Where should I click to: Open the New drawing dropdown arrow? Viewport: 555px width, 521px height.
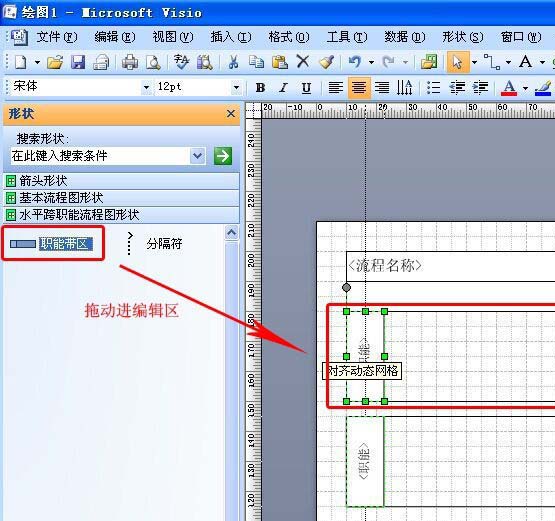click(x=37, y=63)
